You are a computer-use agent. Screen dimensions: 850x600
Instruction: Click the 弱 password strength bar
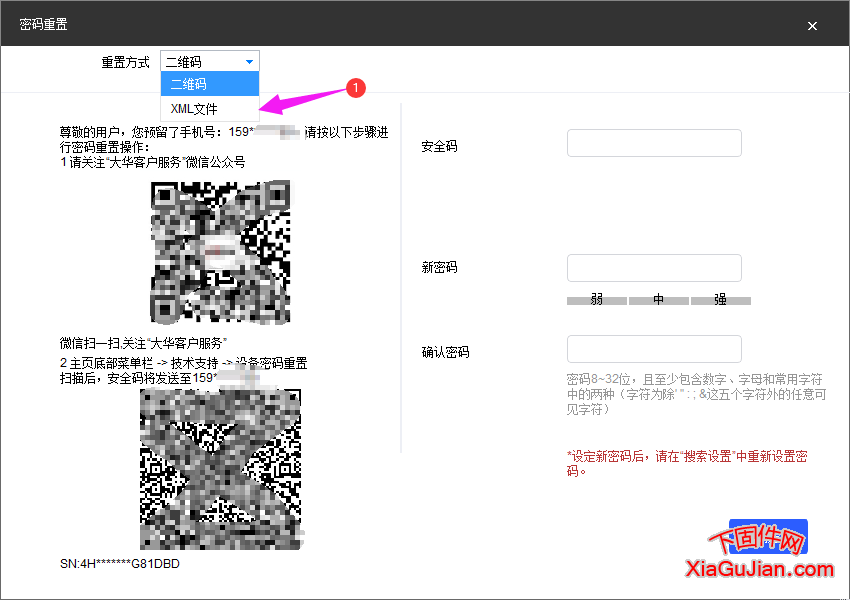coord(597,300)
